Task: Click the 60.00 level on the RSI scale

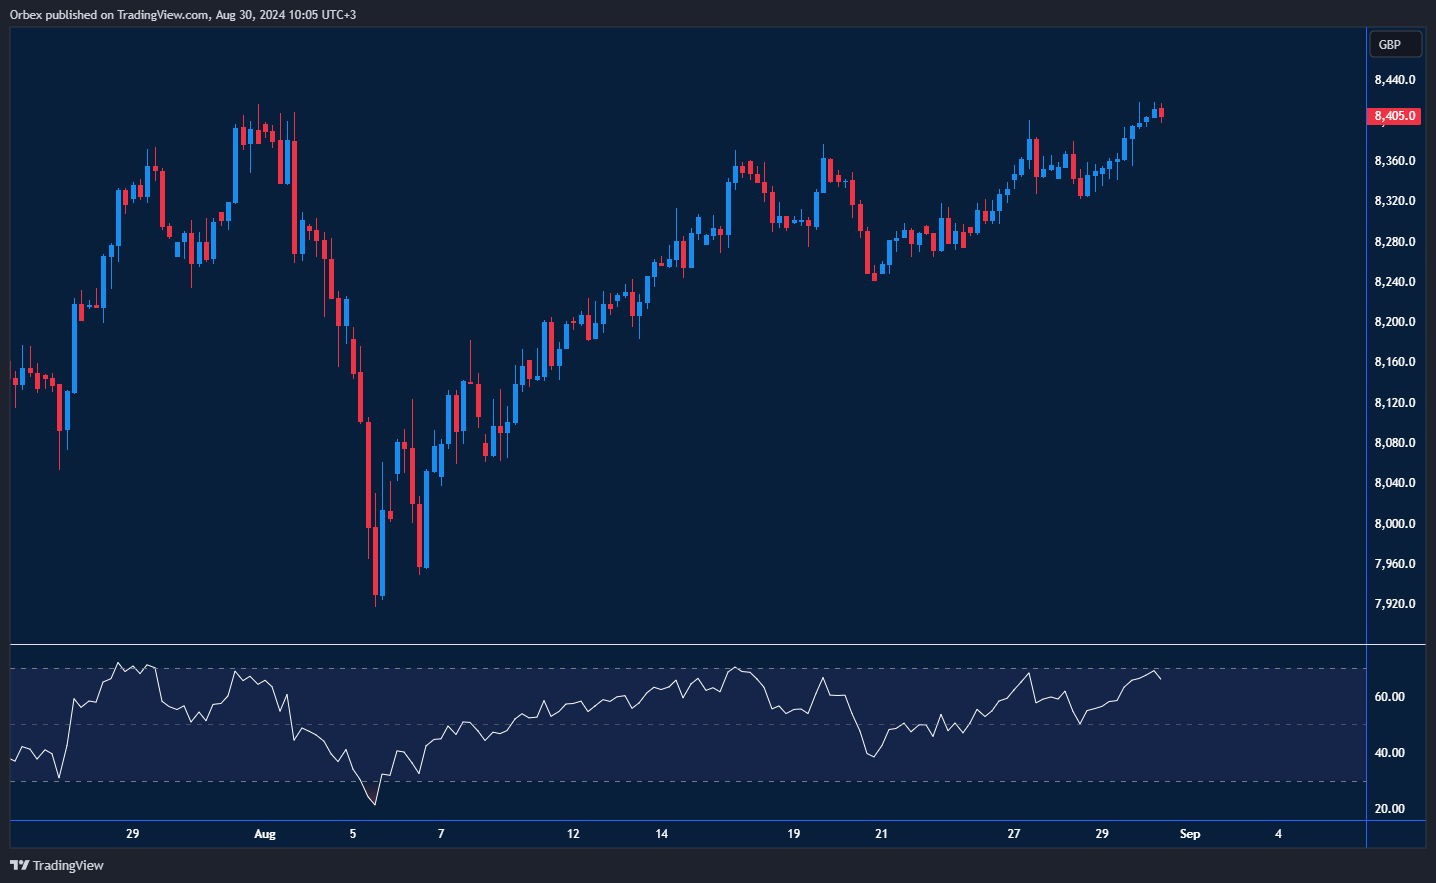Action: [x=1389, y=697]
